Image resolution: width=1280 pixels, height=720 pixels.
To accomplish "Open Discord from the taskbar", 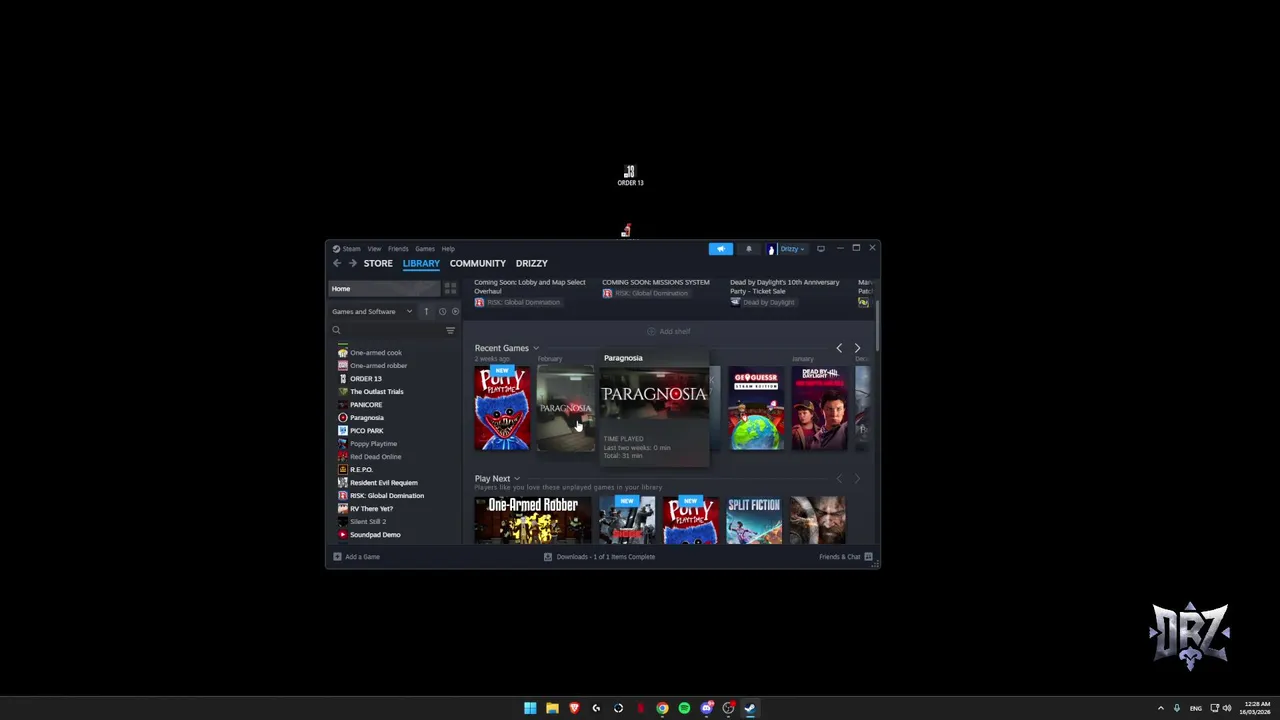I will click(707, 708).
